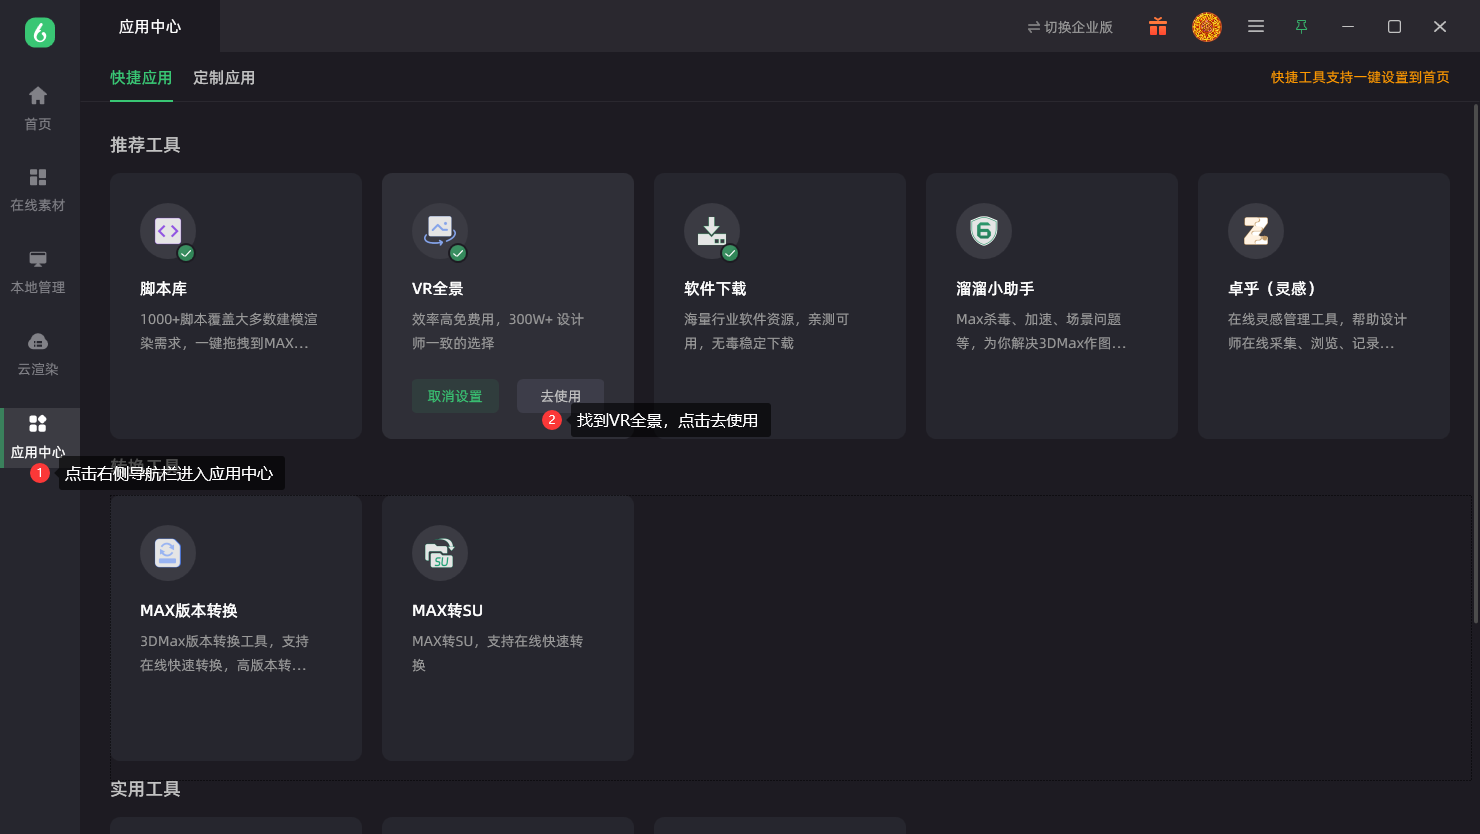Click the 溜溜小助手 card title
Screen dimensions: 1480x834
(x=995, y=289)
